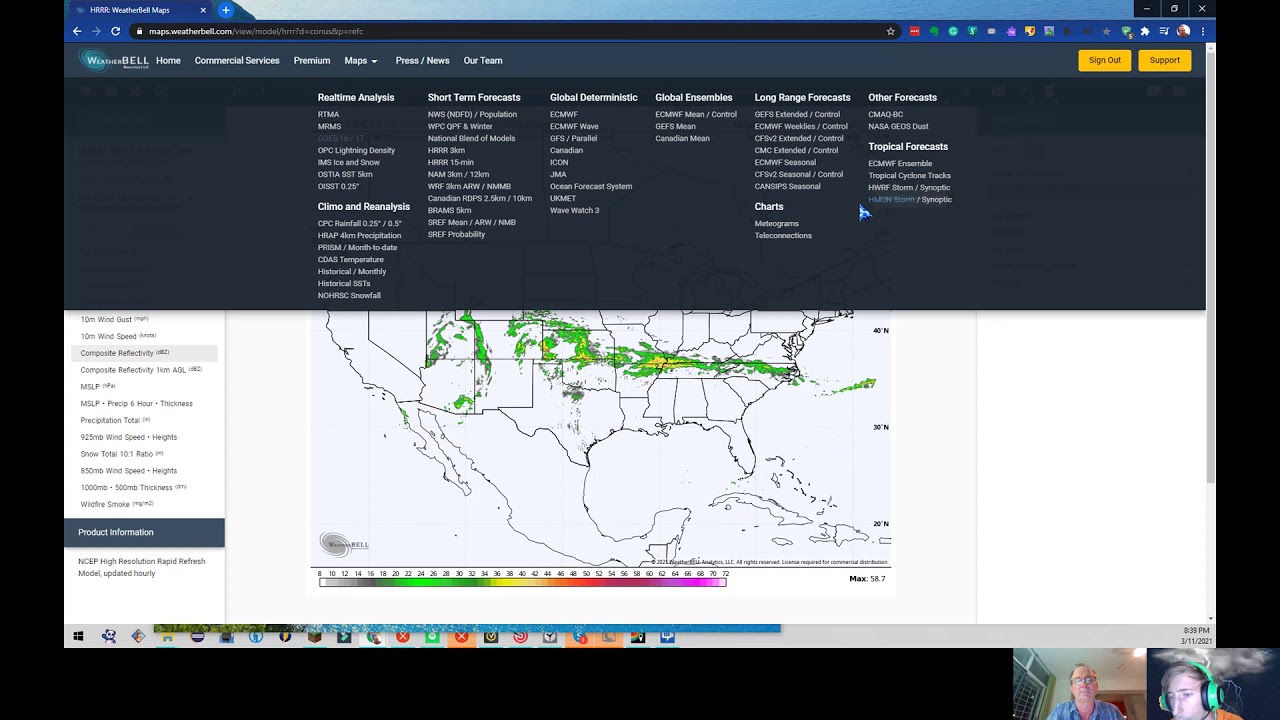Click the Support button
Image resolution: width=1280 pixels, height=720 pixels.
tap(1165, 60)
